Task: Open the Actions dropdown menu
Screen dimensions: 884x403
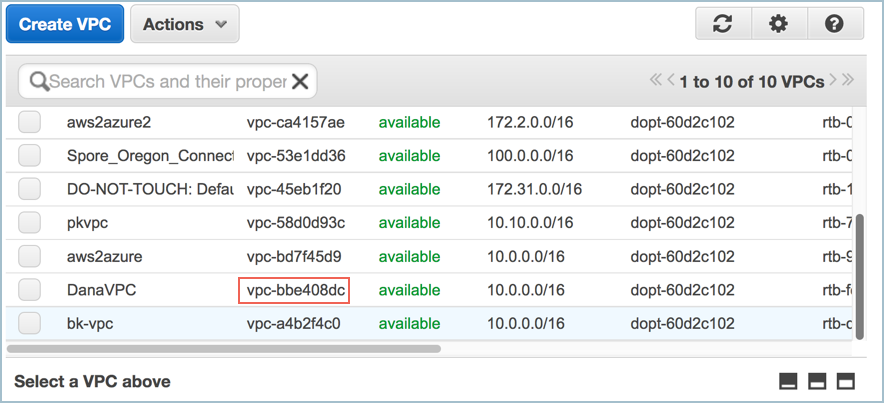Action: pyautogui.click(x=184, y=24)
